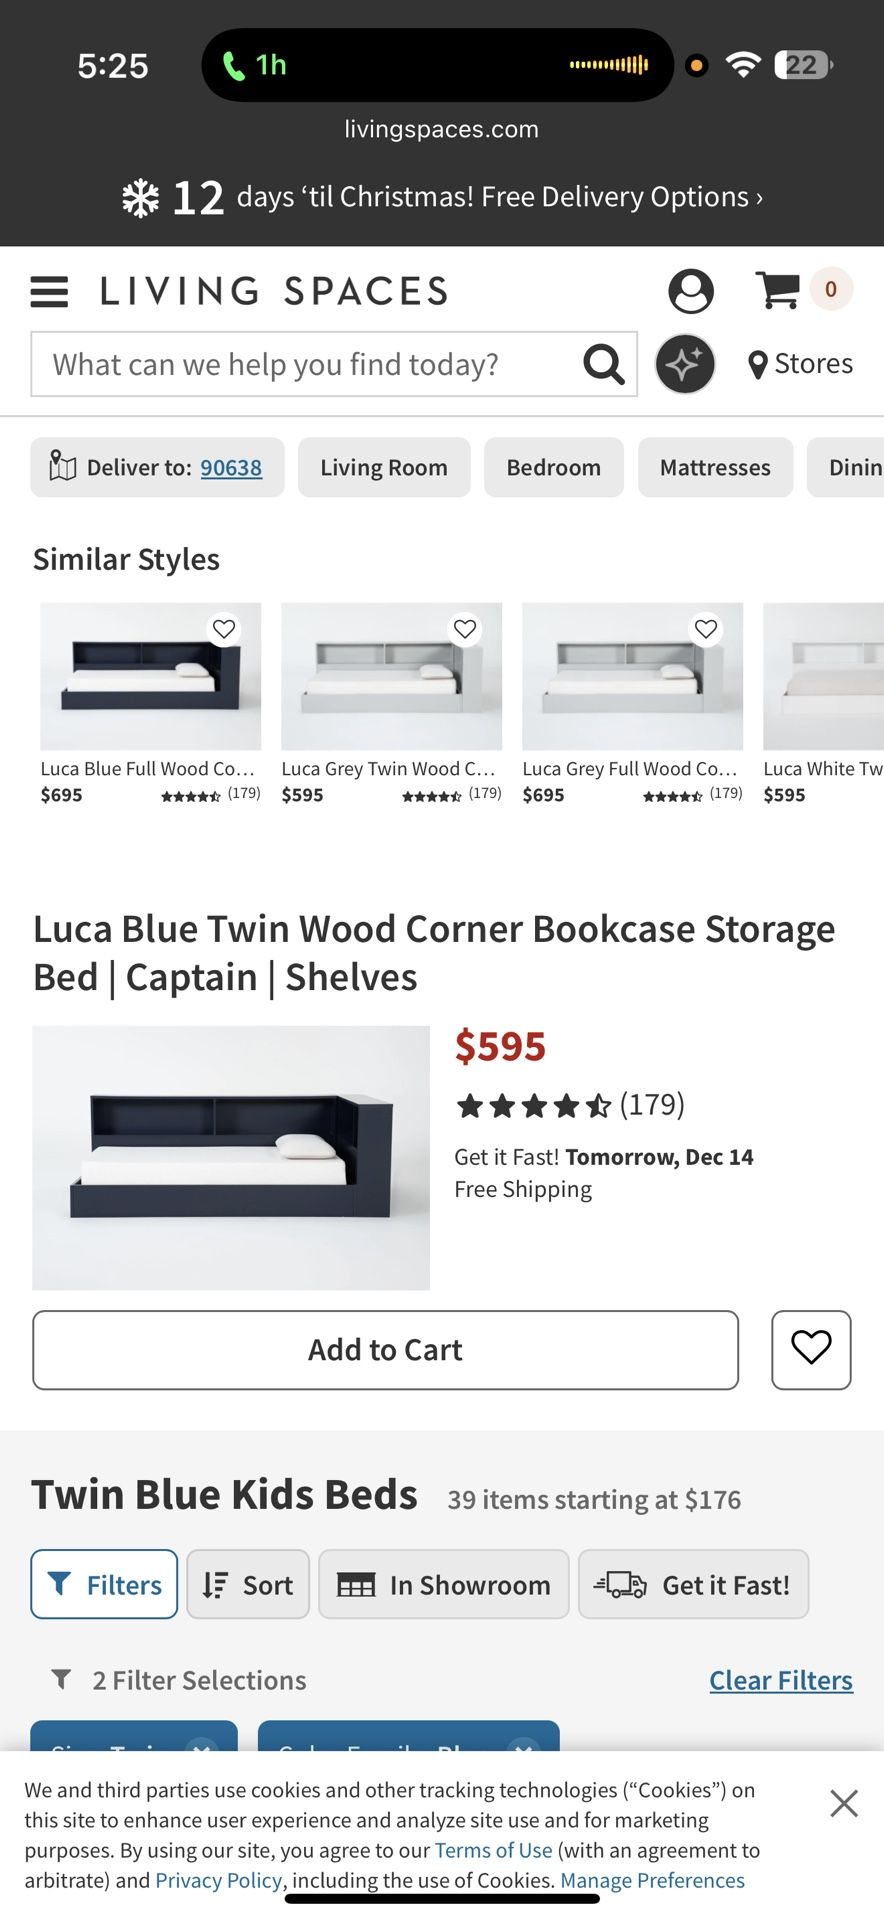Open the Sort options
This screenshot has width=884, height=1920.
(247, 1584)
